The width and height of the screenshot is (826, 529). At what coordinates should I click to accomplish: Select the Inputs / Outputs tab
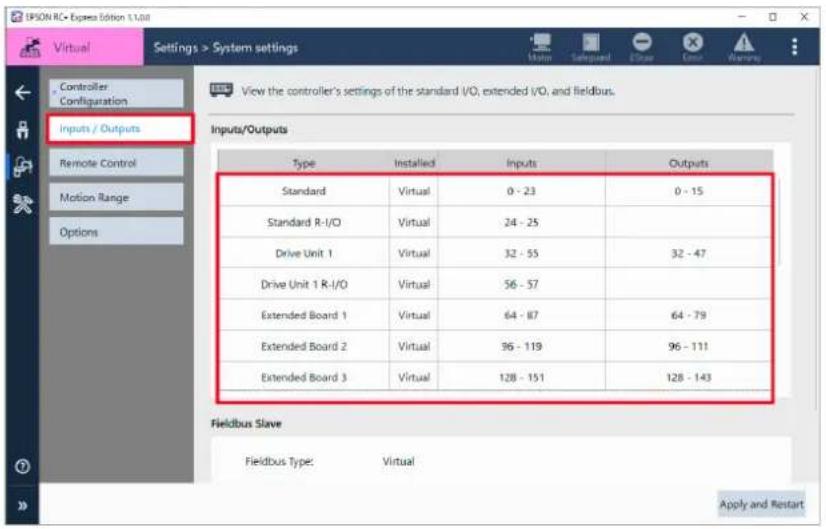pyautogui.click(x=119, y=129)
